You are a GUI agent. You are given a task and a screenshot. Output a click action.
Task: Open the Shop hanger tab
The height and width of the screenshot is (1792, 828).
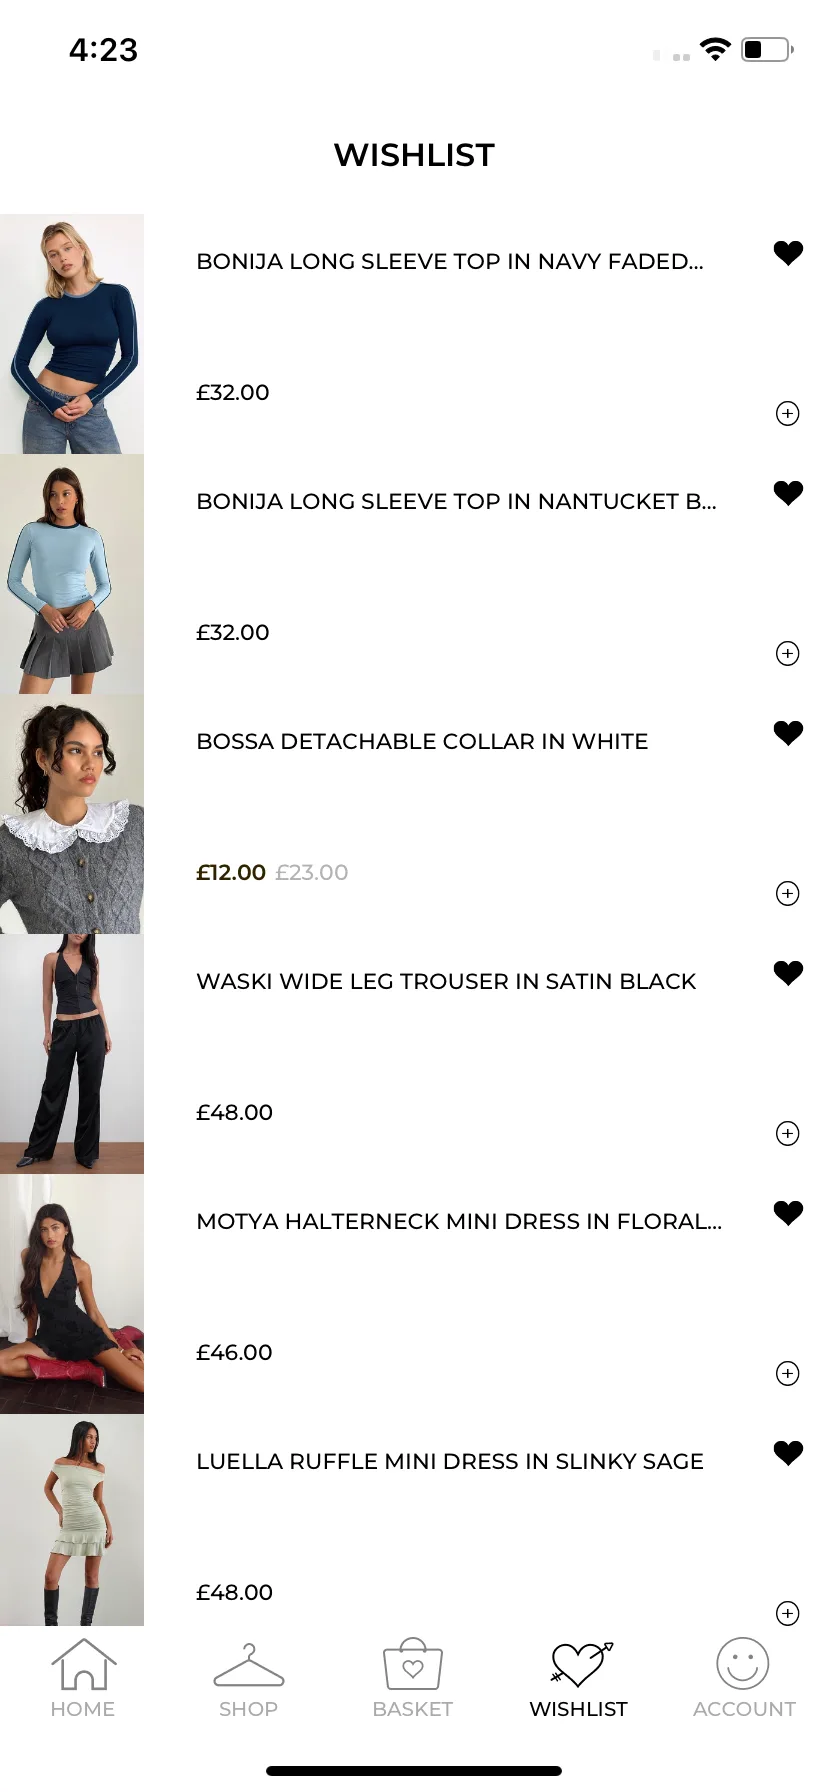(x=248, y=1679)
